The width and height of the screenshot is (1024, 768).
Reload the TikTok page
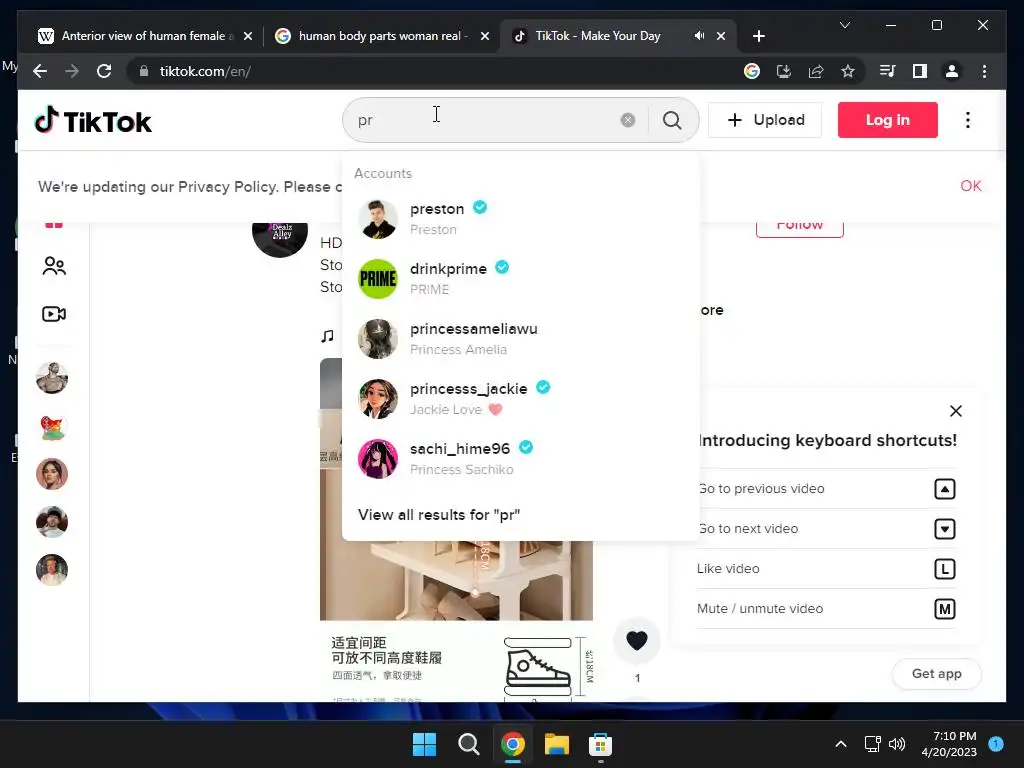[104, 71]
